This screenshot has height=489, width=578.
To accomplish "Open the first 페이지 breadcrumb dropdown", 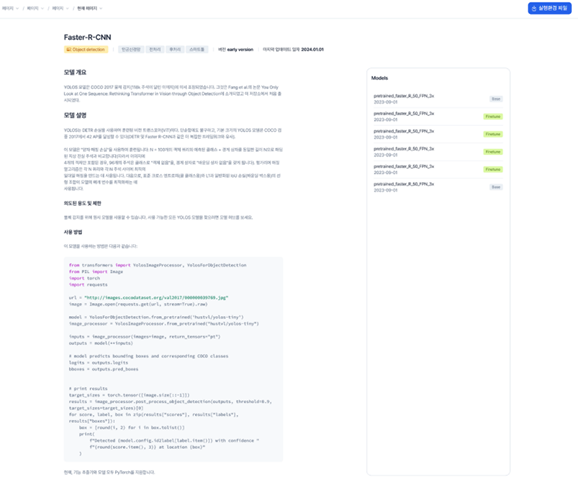I will pos(10,8).
